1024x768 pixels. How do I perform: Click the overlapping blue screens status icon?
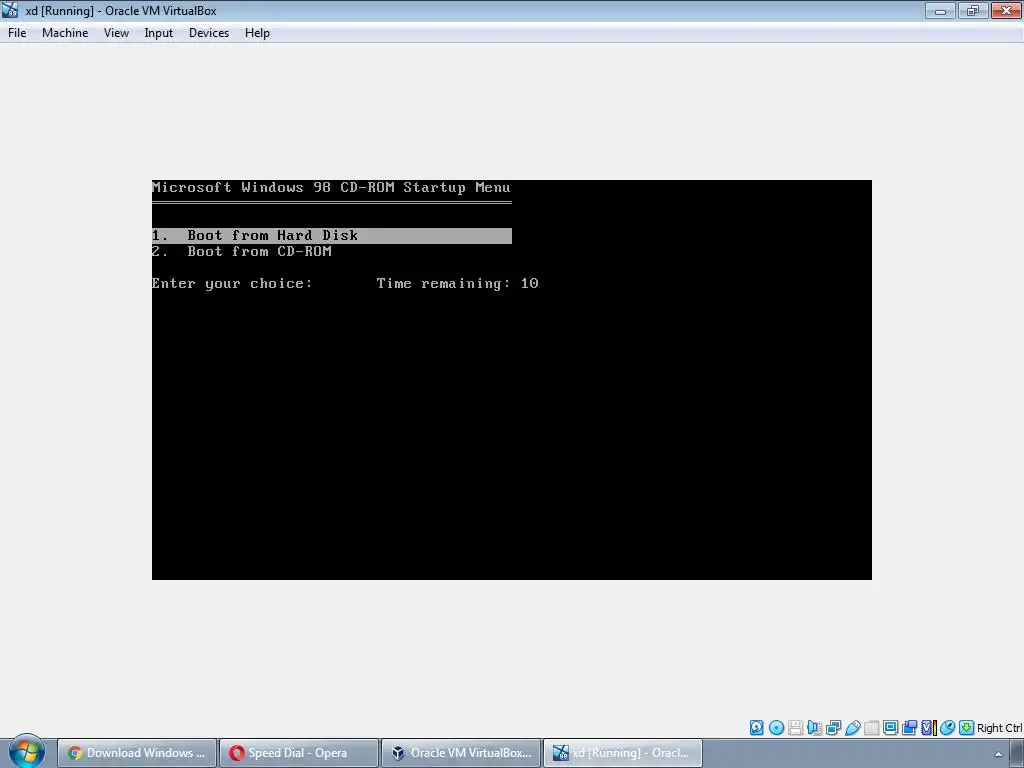pos(909,728)
